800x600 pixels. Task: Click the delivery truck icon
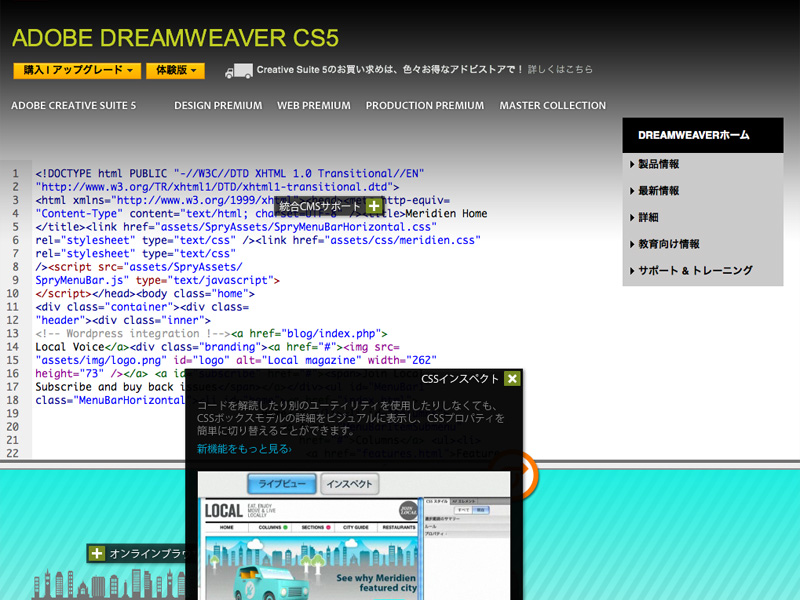click(239, 71)
